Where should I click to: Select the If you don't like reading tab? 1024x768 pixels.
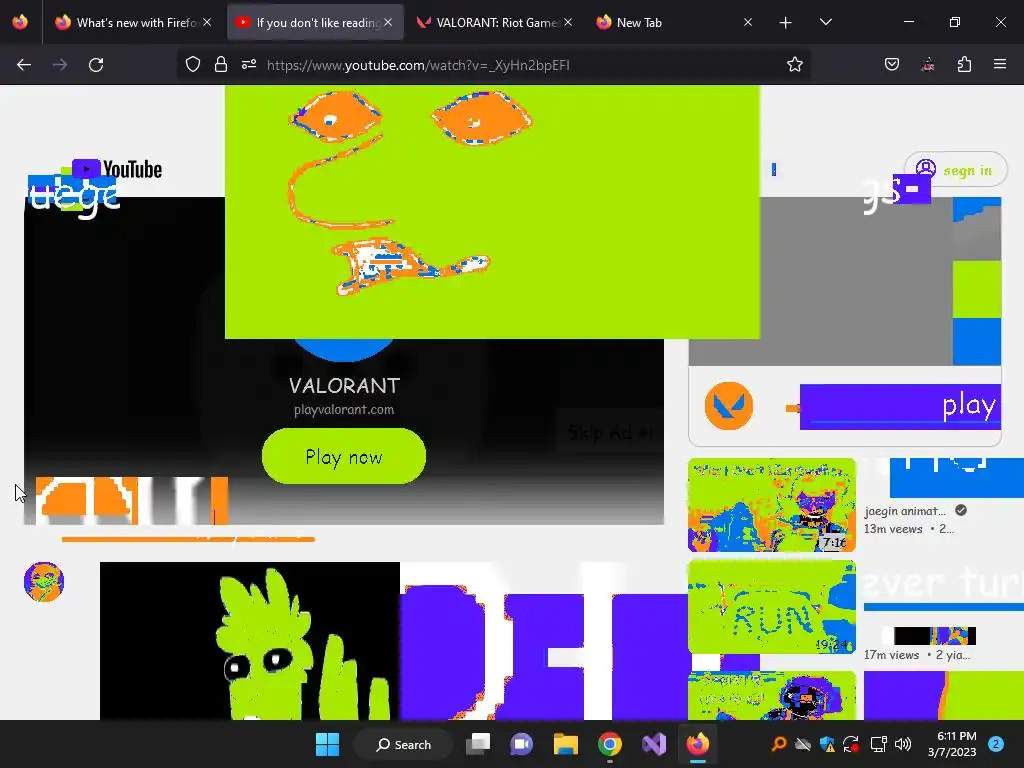click(315, 22)
